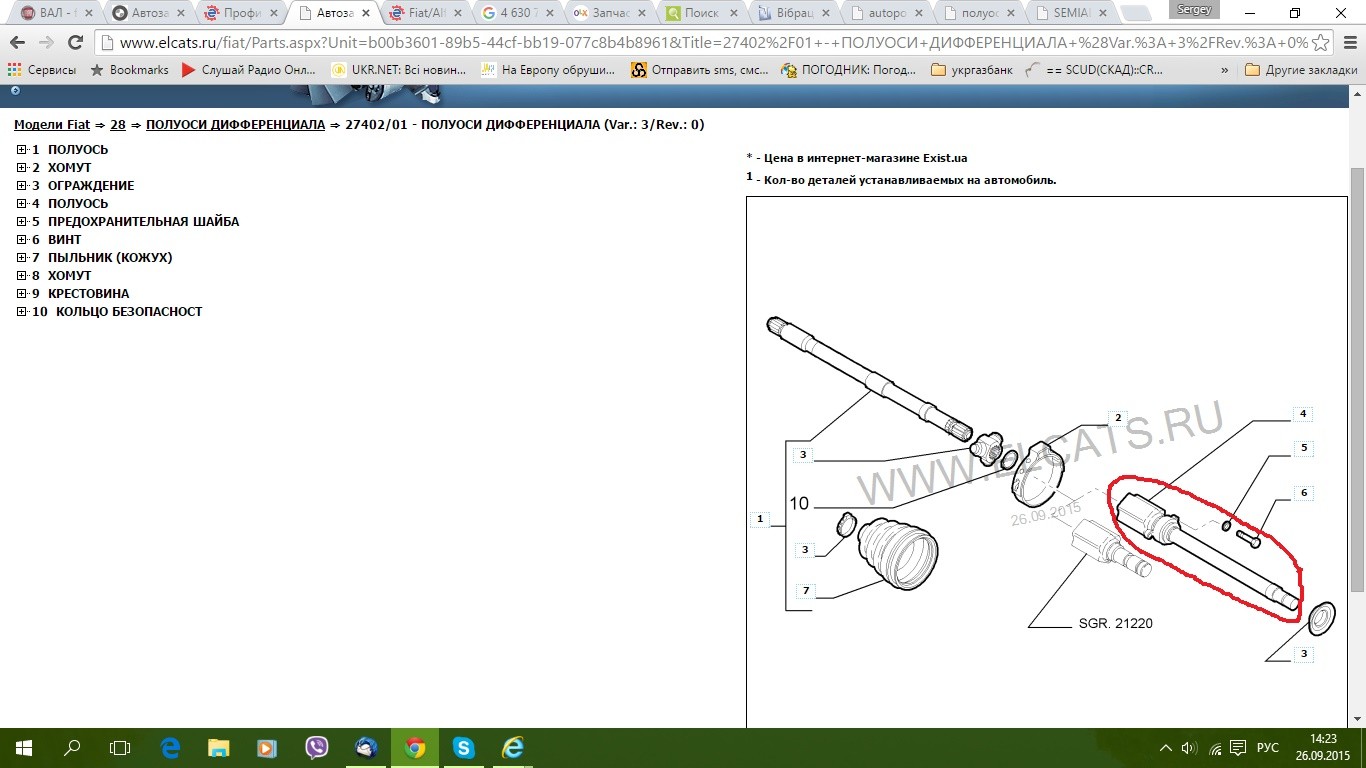Screen dimensions: 1366x768
Task: Go back to the previous page
Action: click(x=19, y=43)
